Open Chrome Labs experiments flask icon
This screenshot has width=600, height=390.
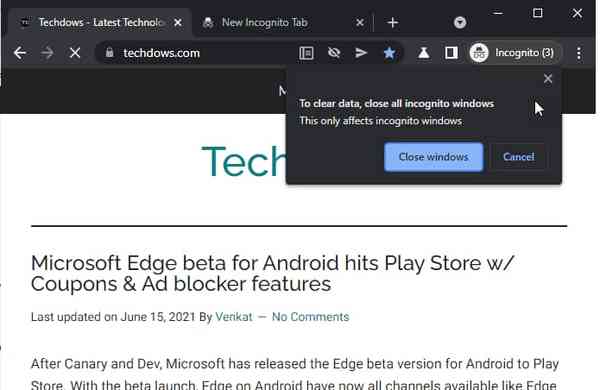tap(424, 53)
